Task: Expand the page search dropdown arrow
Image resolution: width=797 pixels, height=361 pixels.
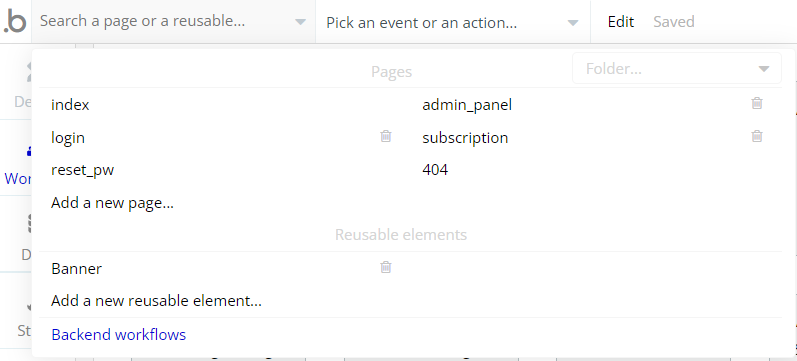Action: 300,22
